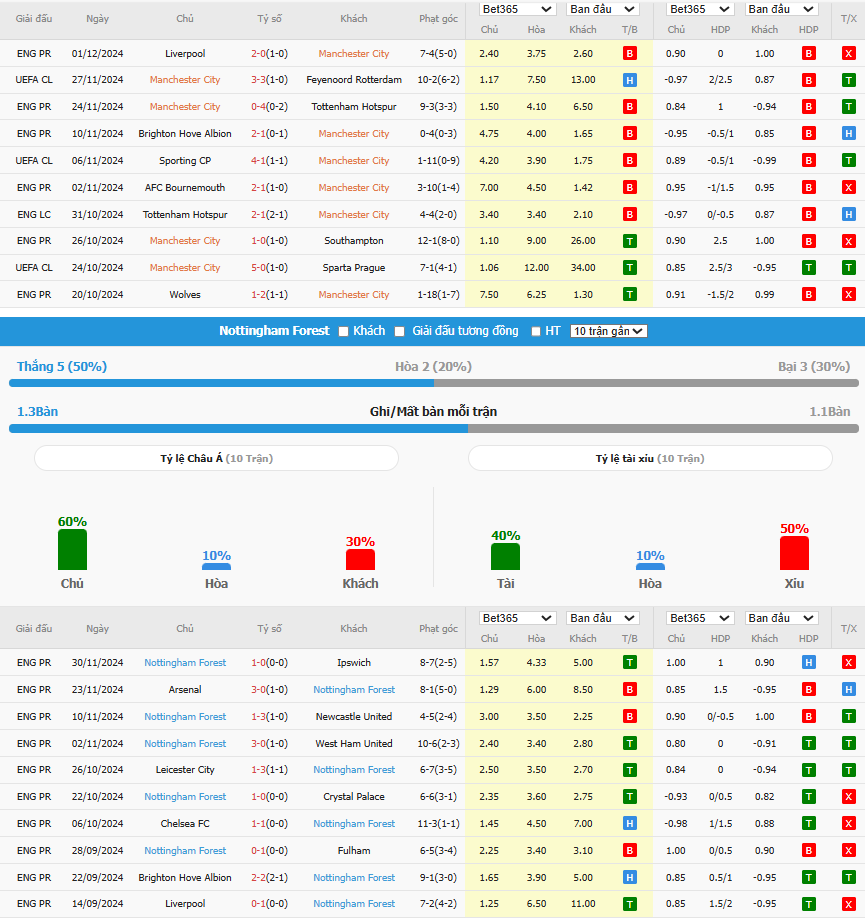Click the goals scored/conceded bar under Ghi/Mất bàn mỗi trận
This screenshot has height=920, width=865.
(434, 429)
